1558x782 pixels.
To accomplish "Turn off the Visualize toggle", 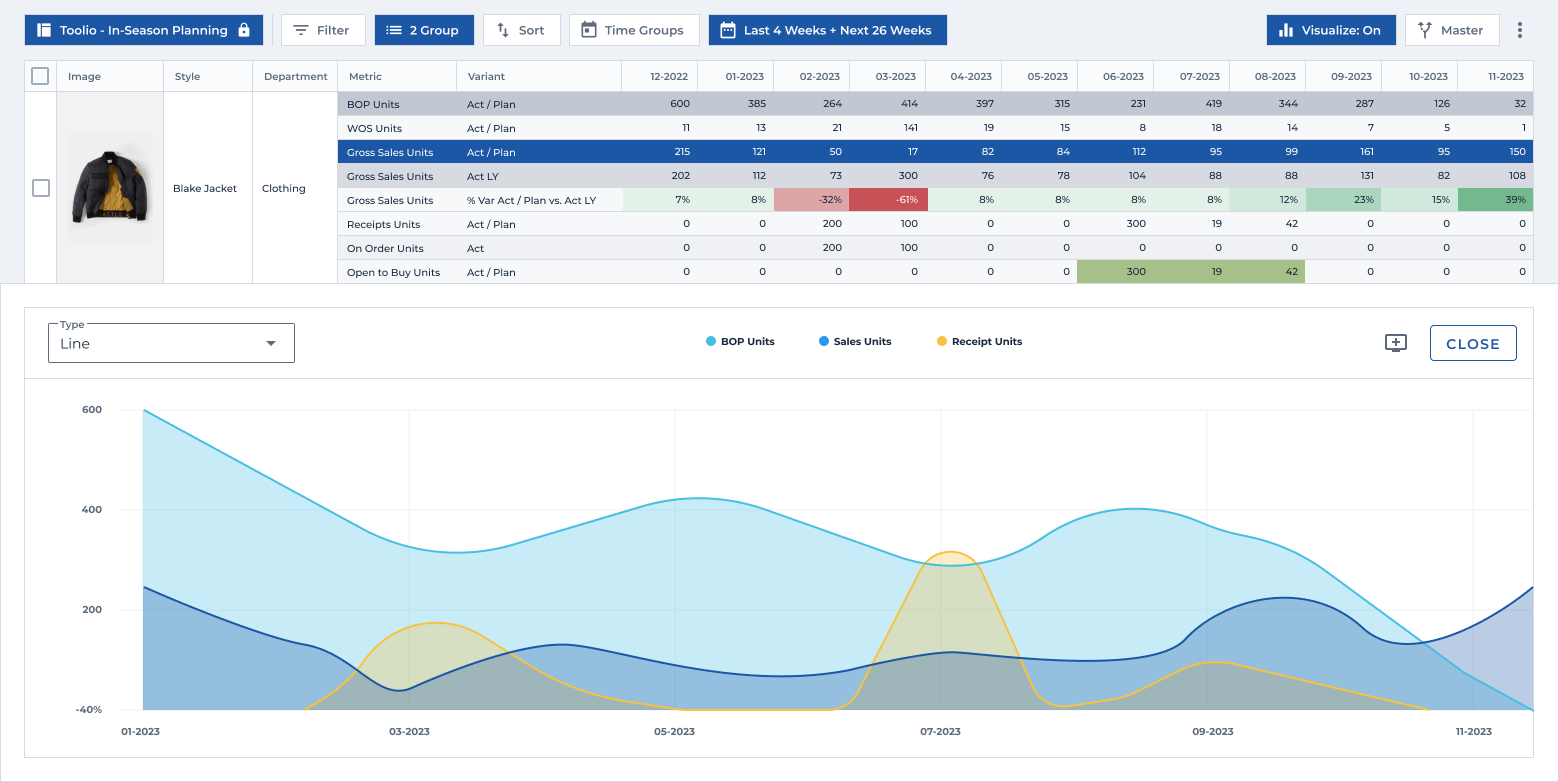I will 1330,30.
